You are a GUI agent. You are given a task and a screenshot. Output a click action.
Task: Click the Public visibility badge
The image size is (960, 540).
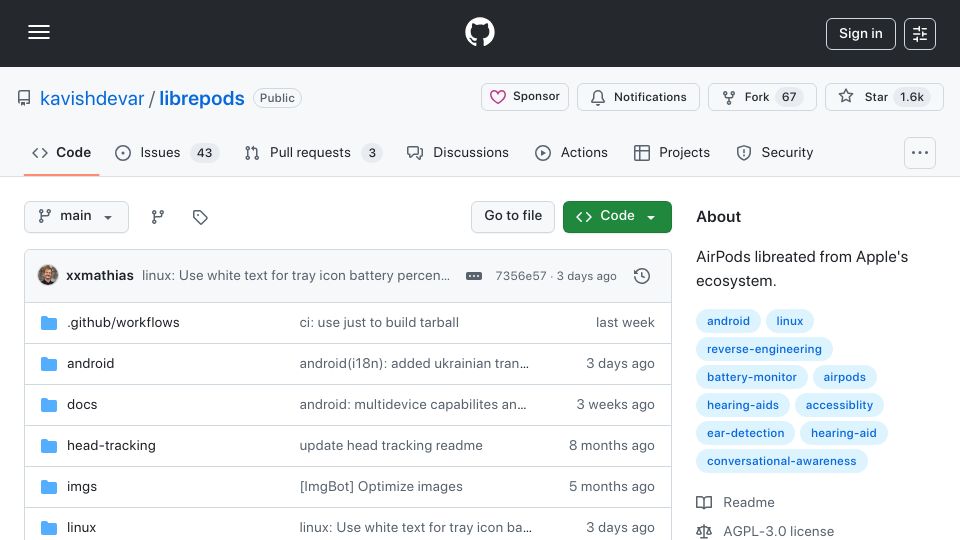(277, 98)
